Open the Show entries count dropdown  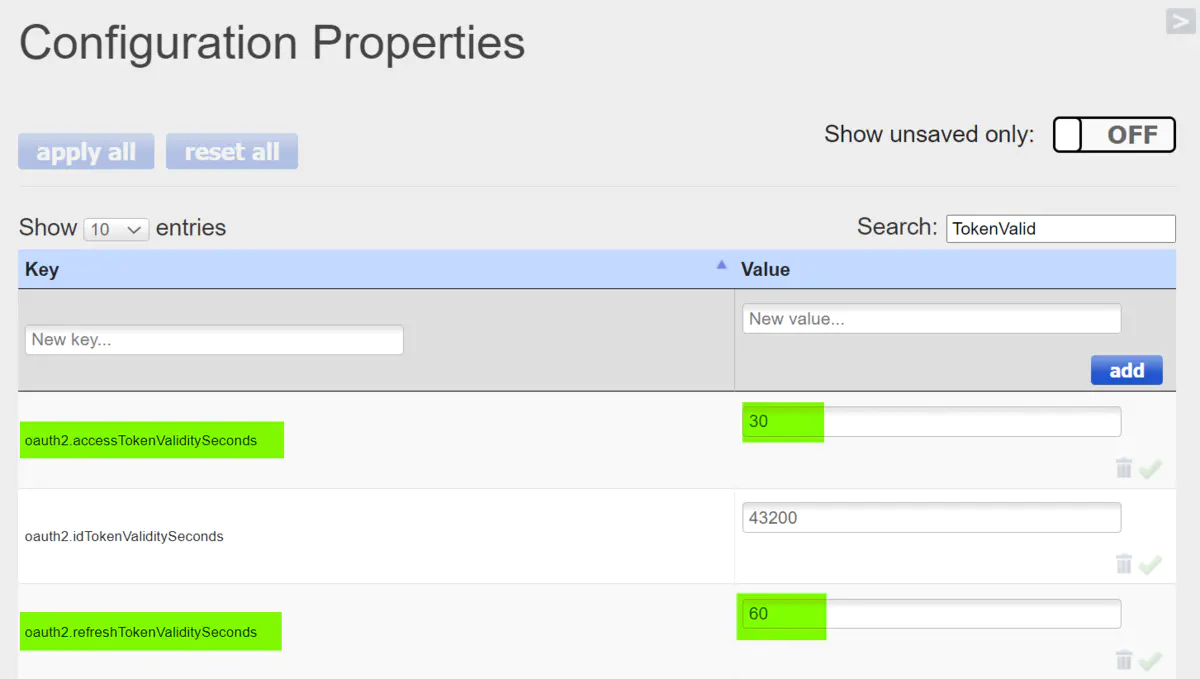(117, 229)
